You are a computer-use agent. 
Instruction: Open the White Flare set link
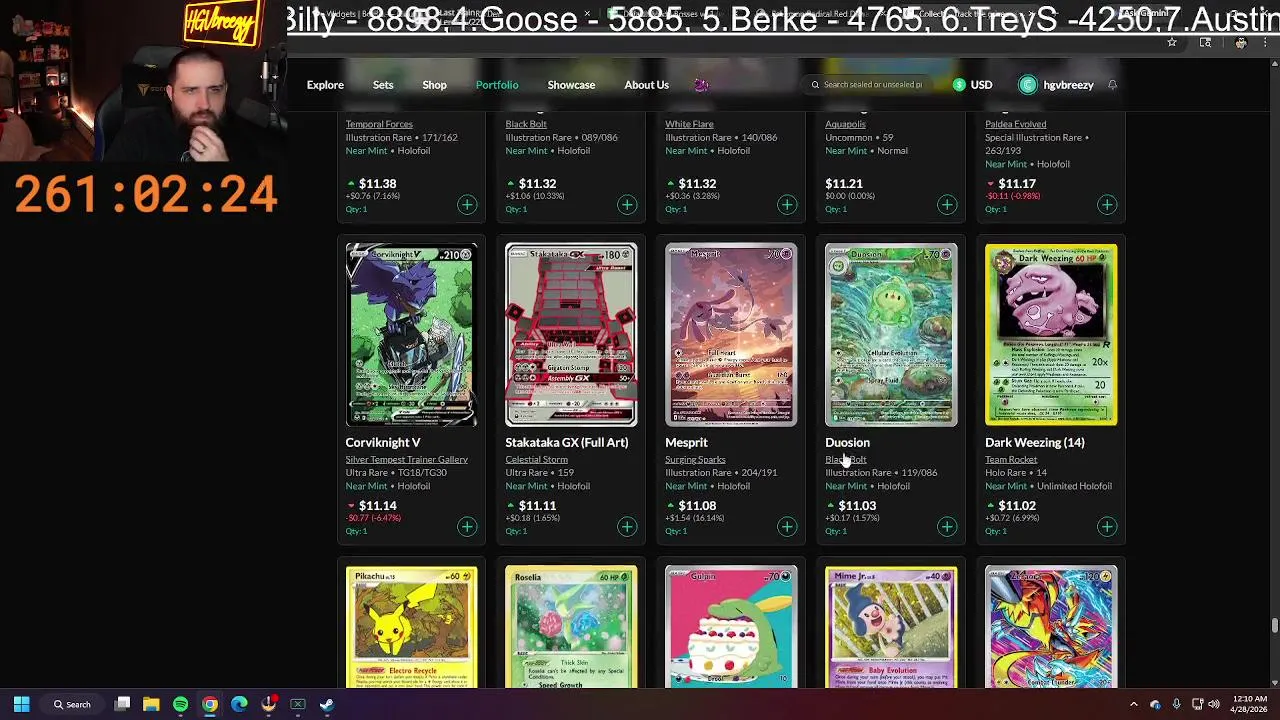pos(689,124)
